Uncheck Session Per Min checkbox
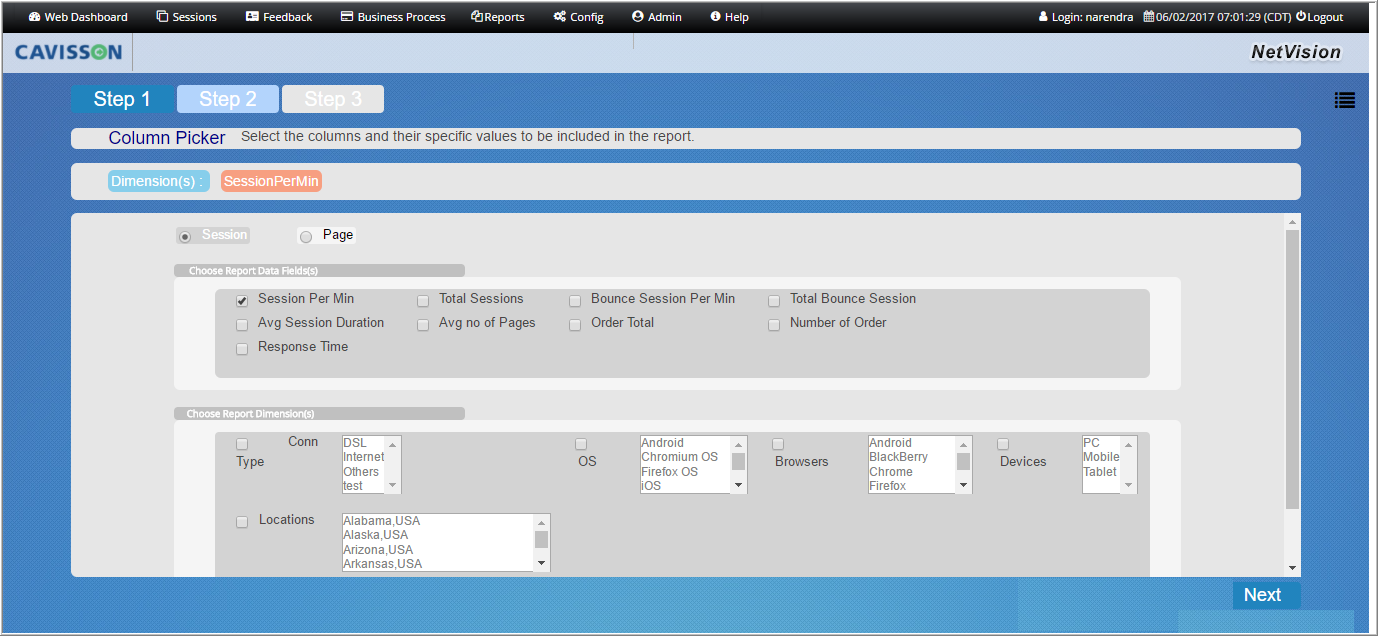Image resolution: width=1378 pixels, height=636 pixels. click(x=242, y=301)
